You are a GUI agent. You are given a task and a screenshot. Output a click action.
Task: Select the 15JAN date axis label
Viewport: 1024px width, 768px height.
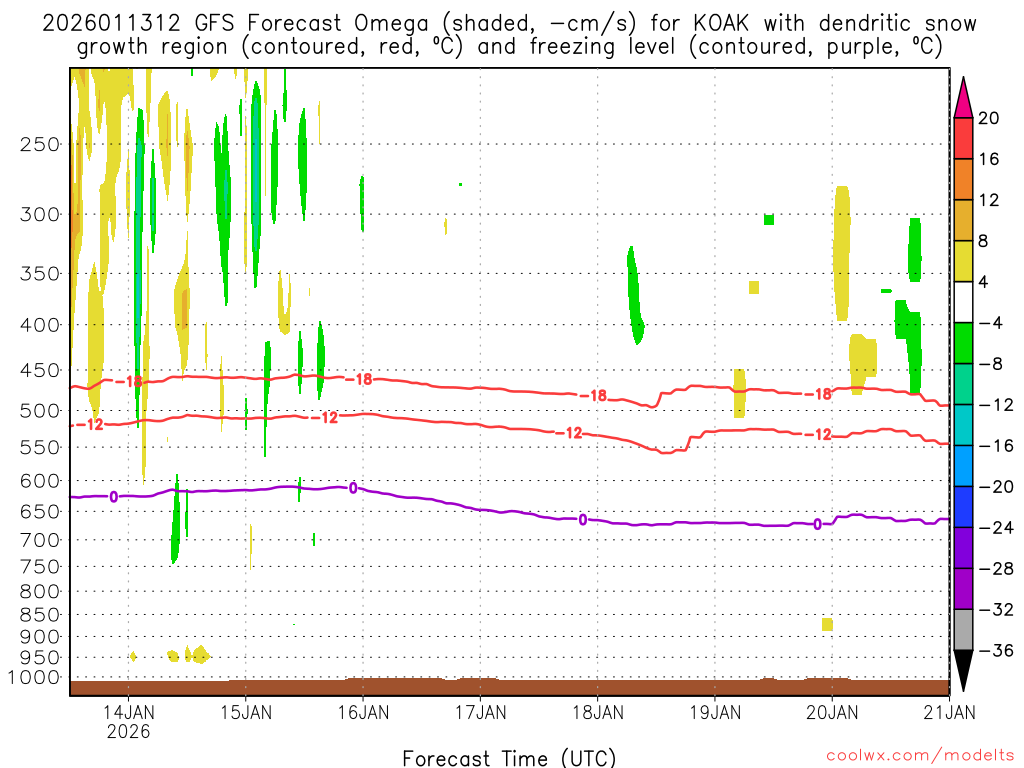(x=246, y=712)
